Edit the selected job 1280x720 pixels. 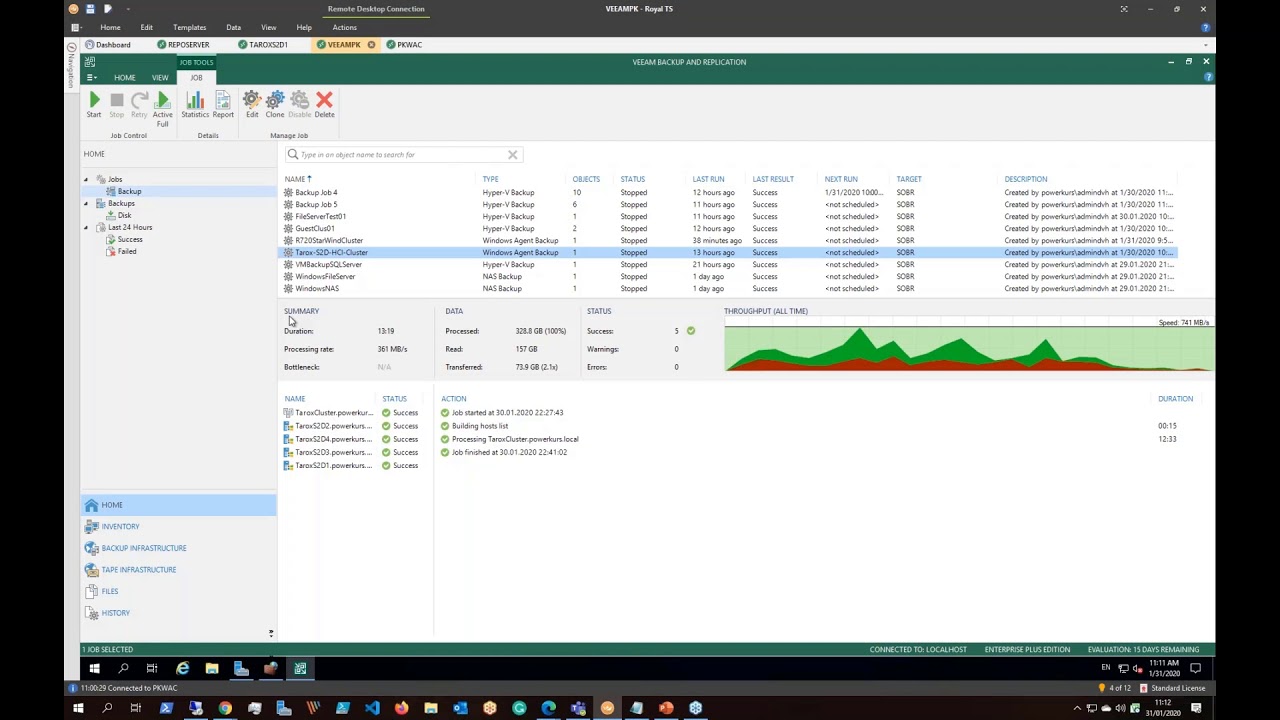click(x=252, y=104)
